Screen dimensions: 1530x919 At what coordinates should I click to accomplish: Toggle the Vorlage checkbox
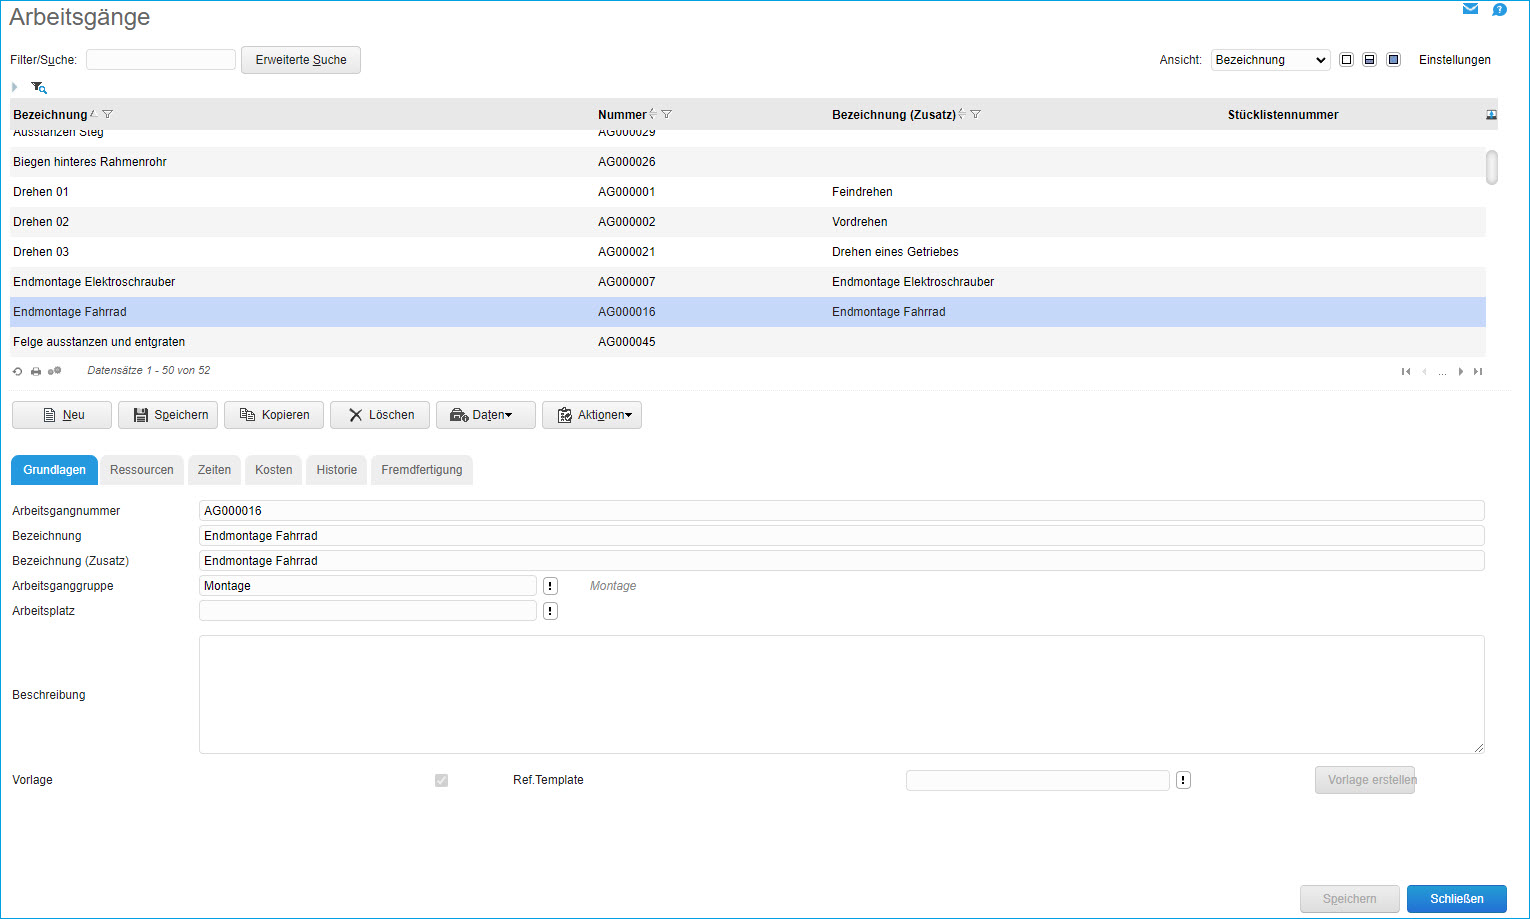(x=441, y=780)
